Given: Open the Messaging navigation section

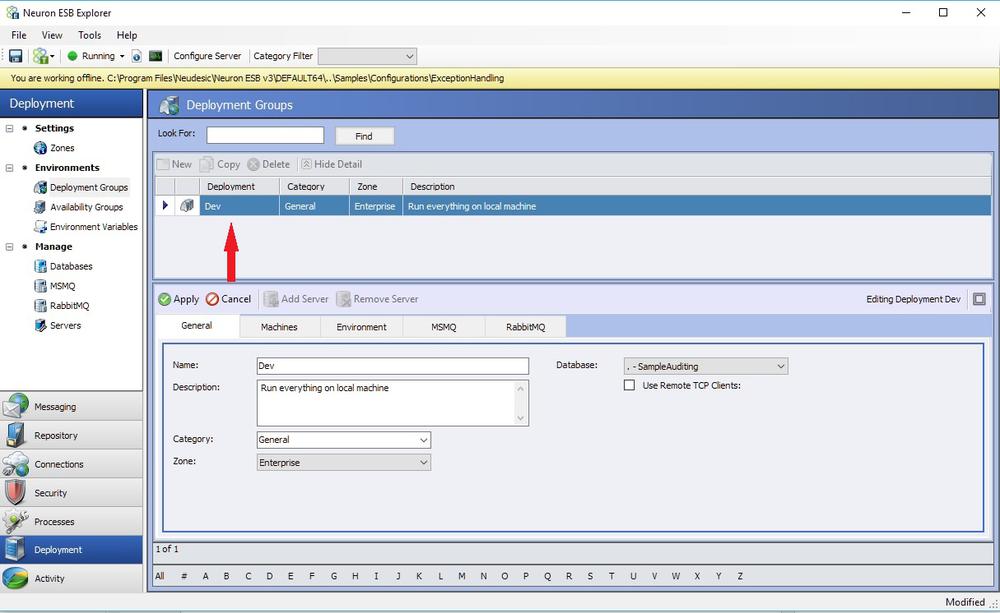Looking at the screenshot, I should pyautogui.click(x=71, y=406).
